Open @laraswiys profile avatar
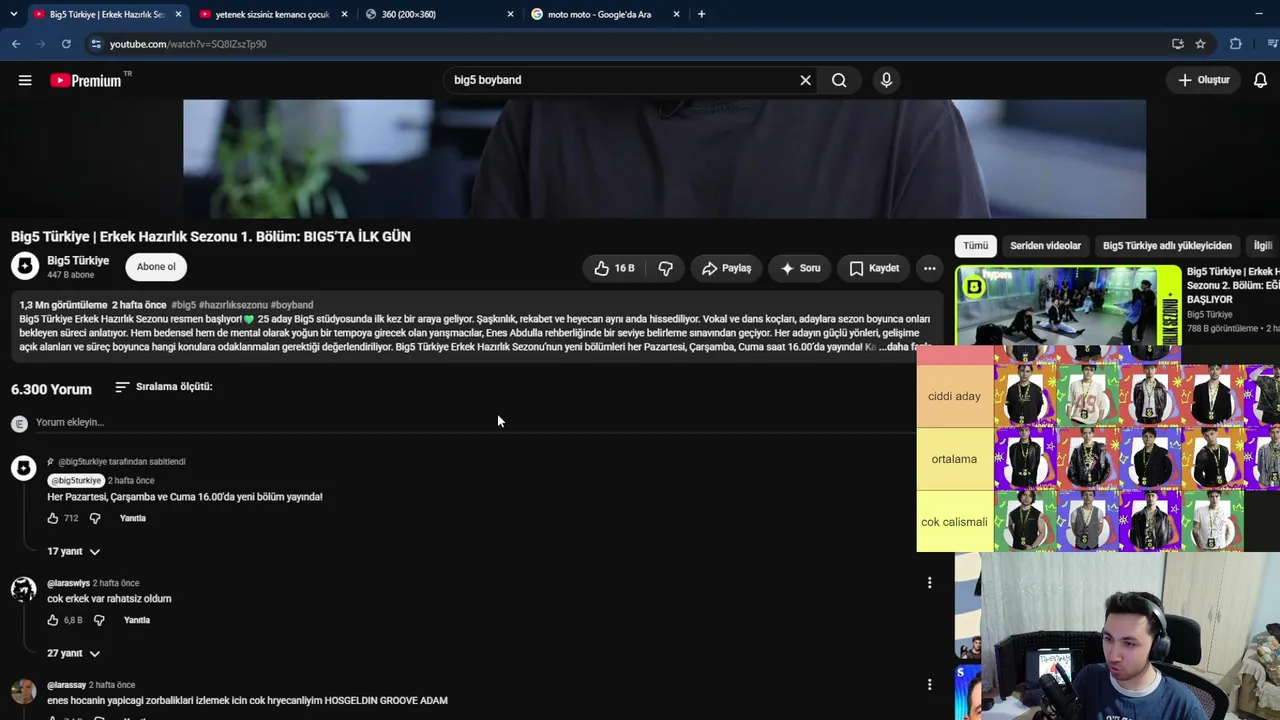The image size is (1280, 720). (23, 589)
